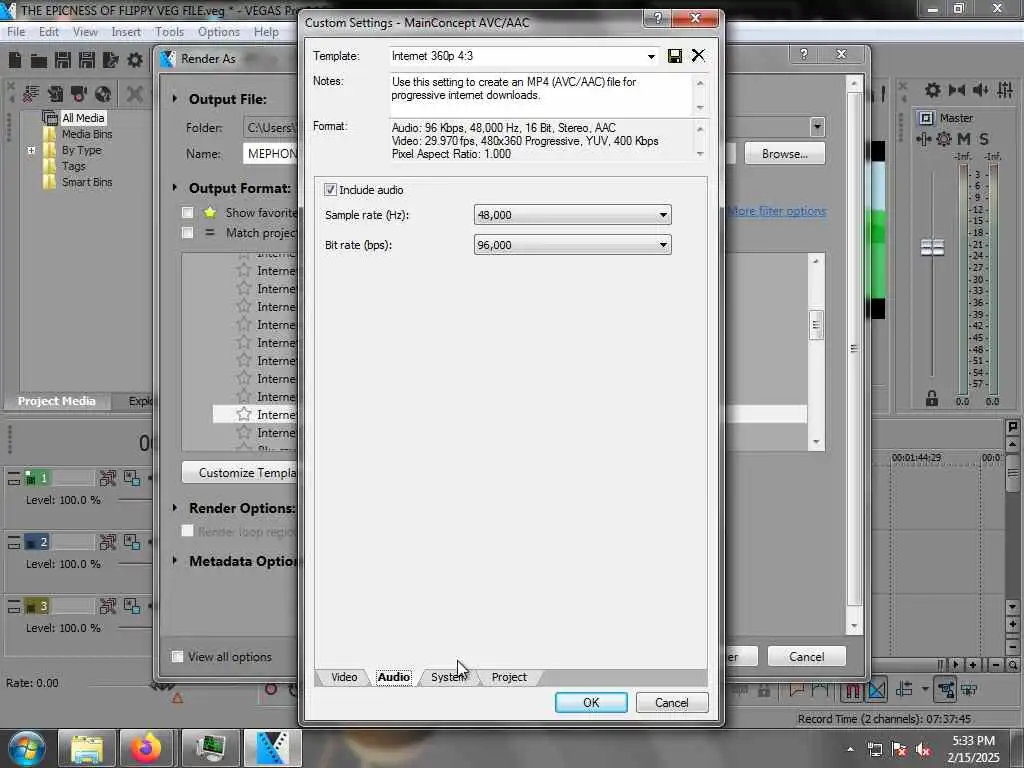The width and height of the screenshot is (1024, 768).
Task: Click Browse in the Render As dialog
Action: pos(784,154)
